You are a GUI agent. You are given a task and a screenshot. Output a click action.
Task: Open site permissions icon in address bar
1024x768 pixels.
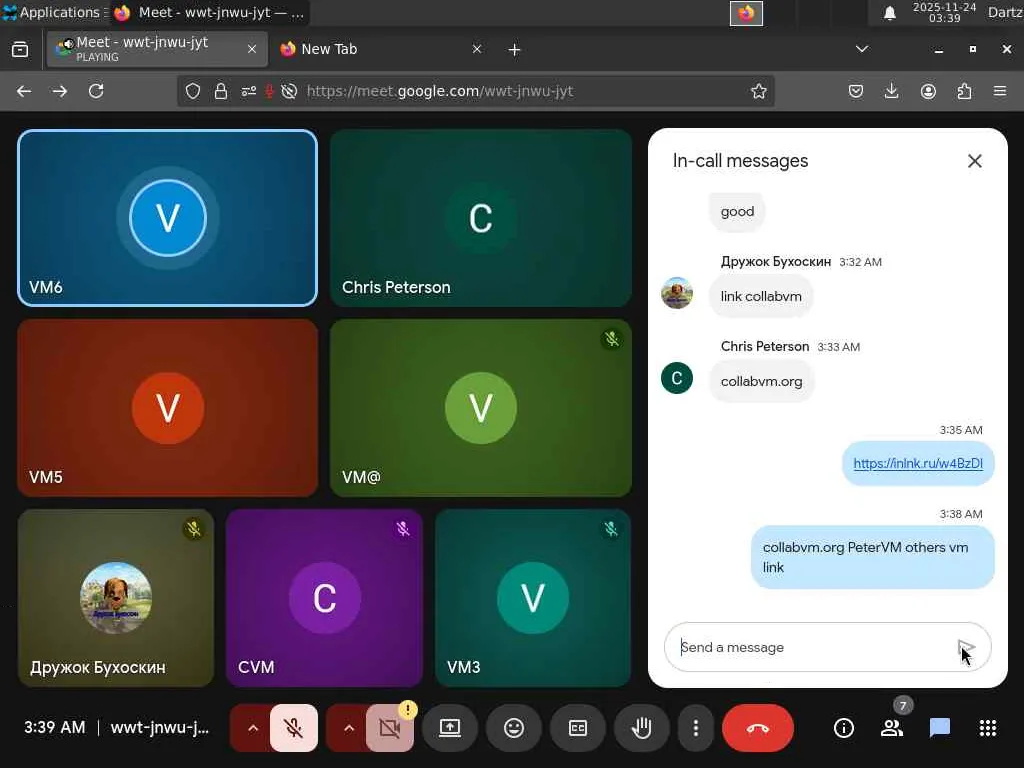[249, 91]
